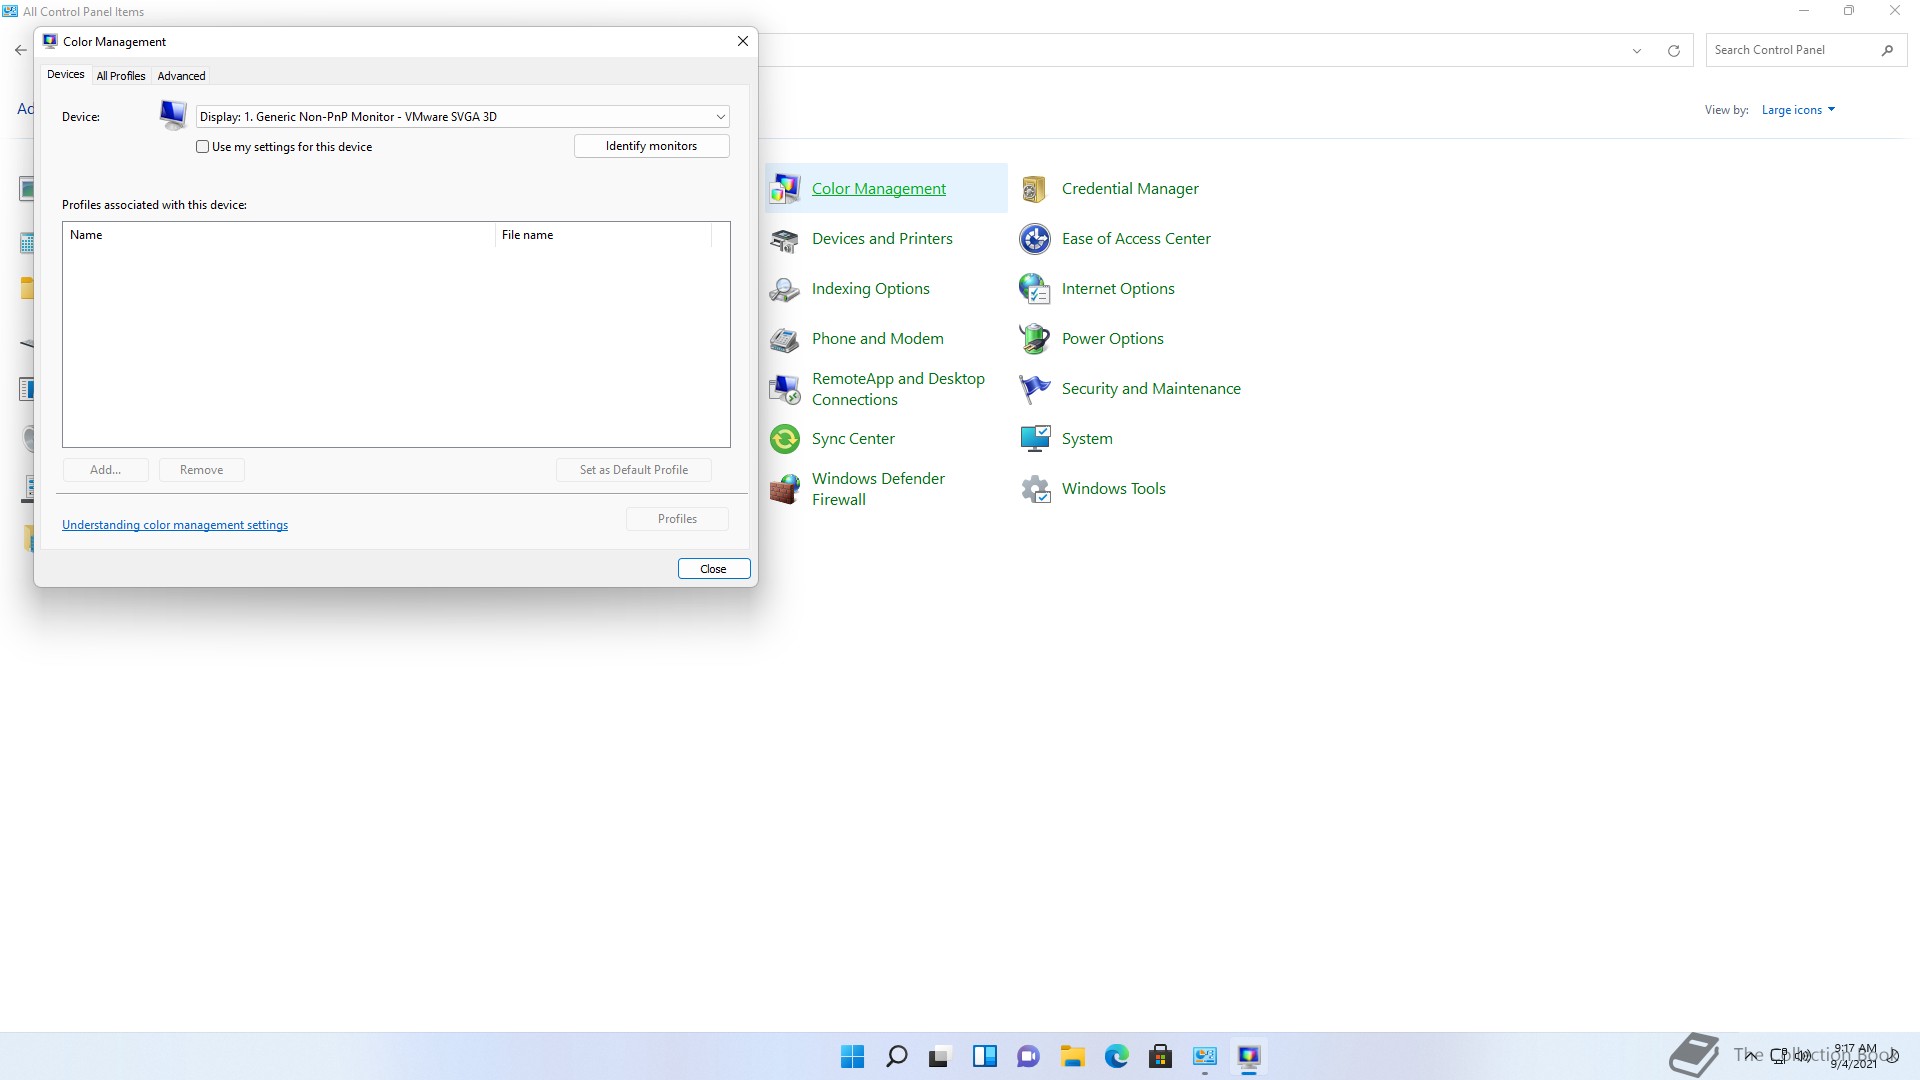This screenshot has height=1080, width=1920.
Task: Click the Sync Center text link
Action: 853,439
